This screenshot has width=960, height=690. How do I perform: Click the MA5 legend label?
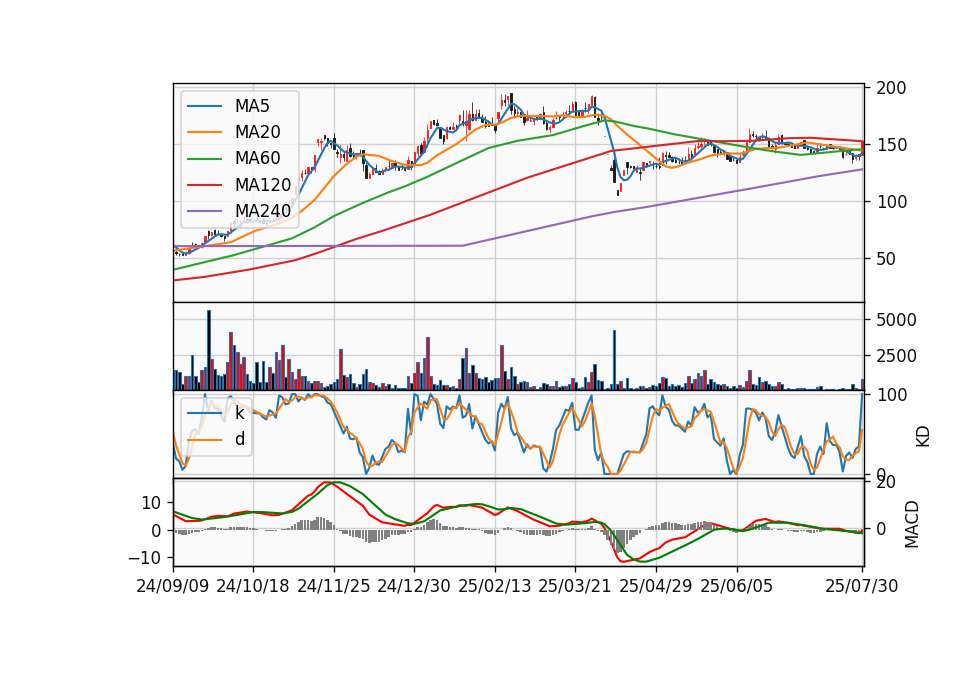[x=252, y=106]
